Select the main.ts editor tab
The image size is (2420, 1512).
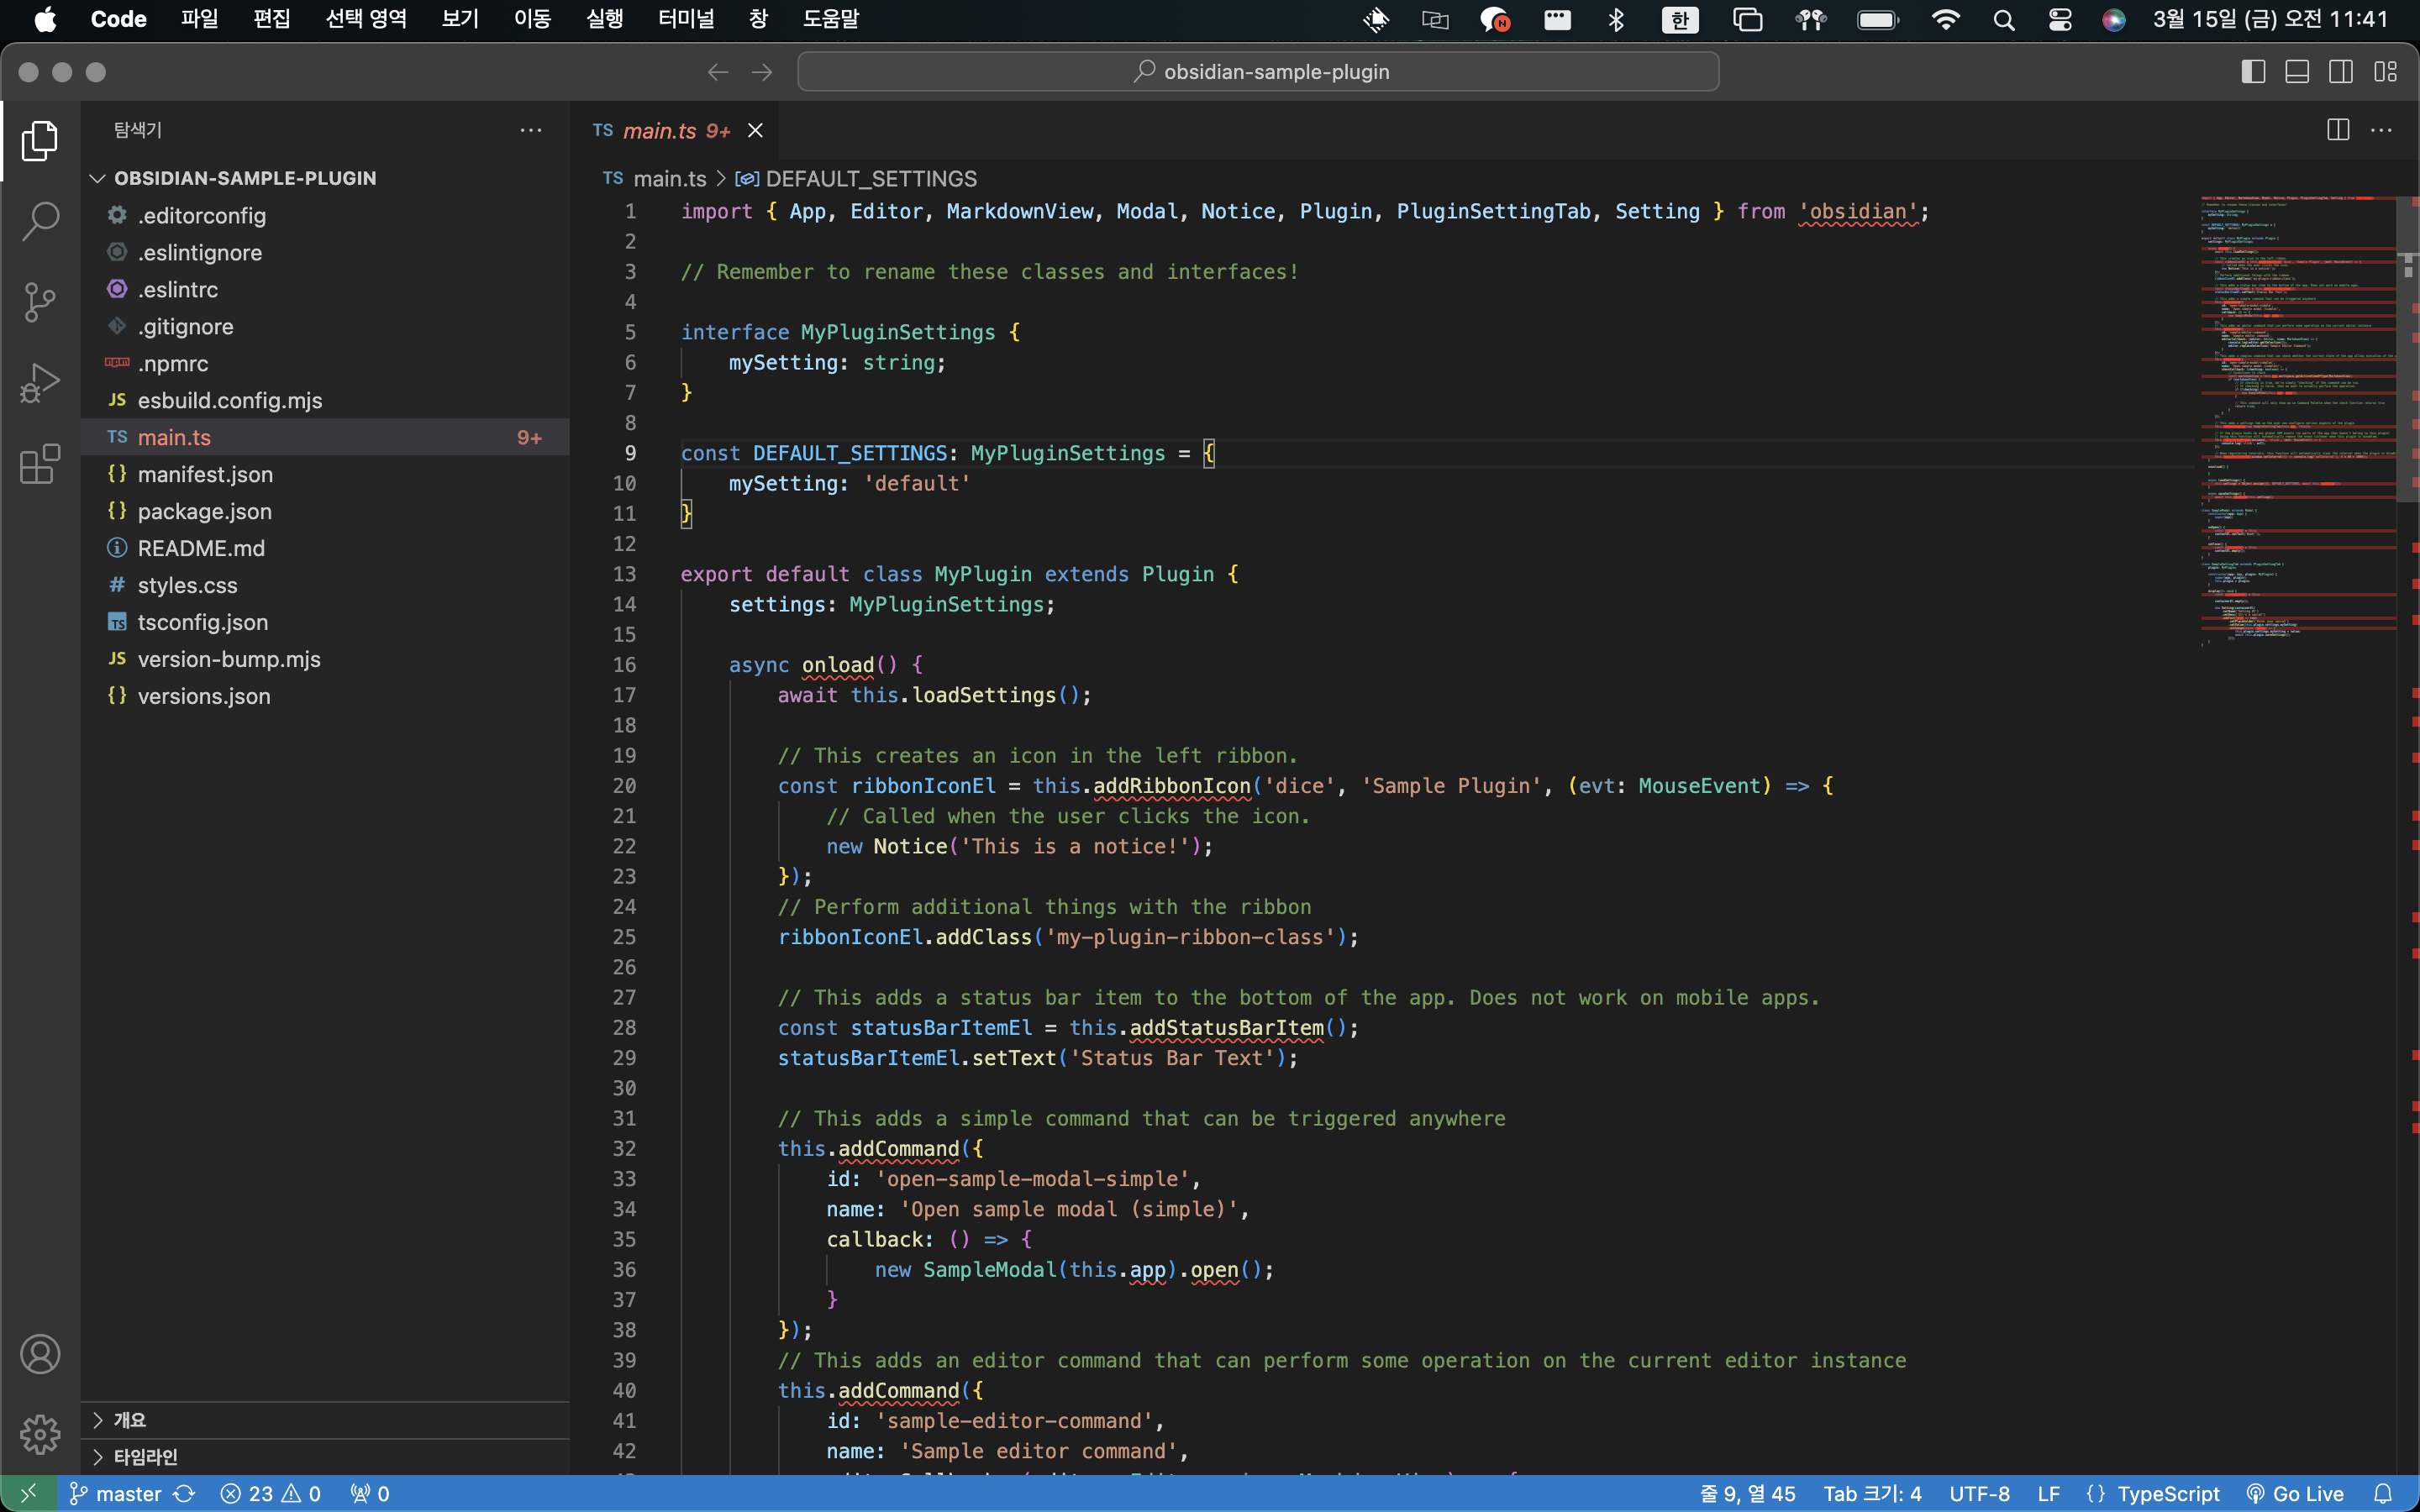coord(660,131)
